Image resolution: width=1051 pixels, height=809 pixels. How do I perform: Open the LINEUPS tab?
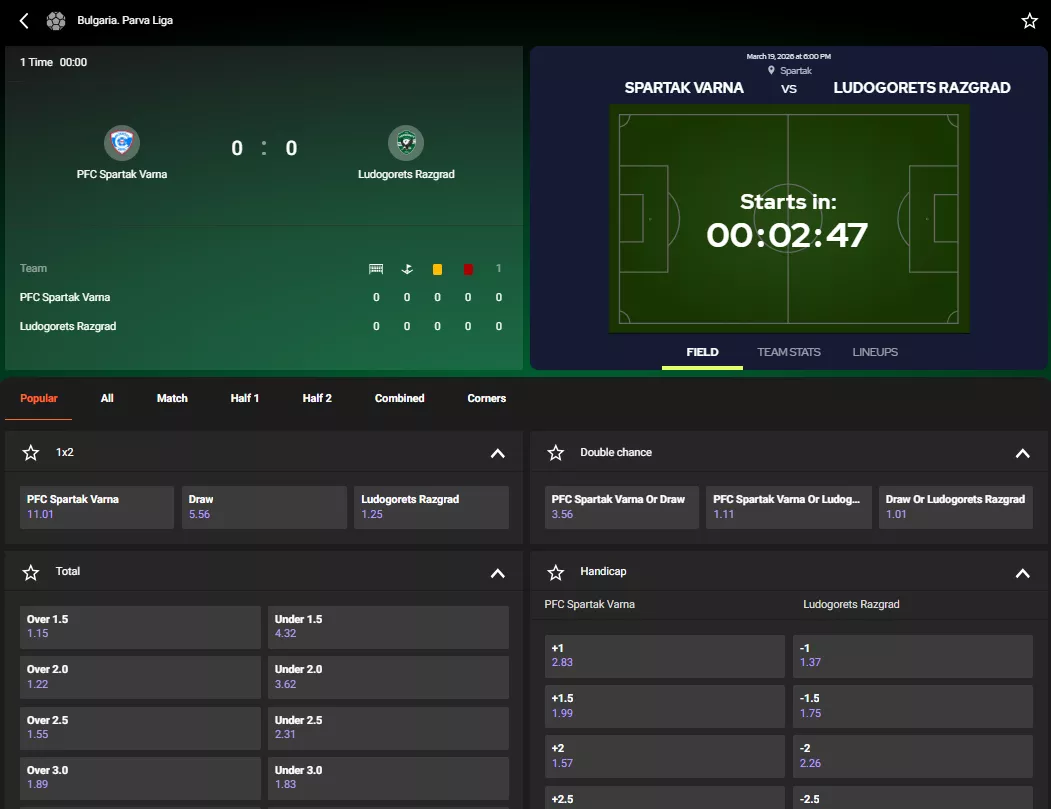click(x=875, y=352)
